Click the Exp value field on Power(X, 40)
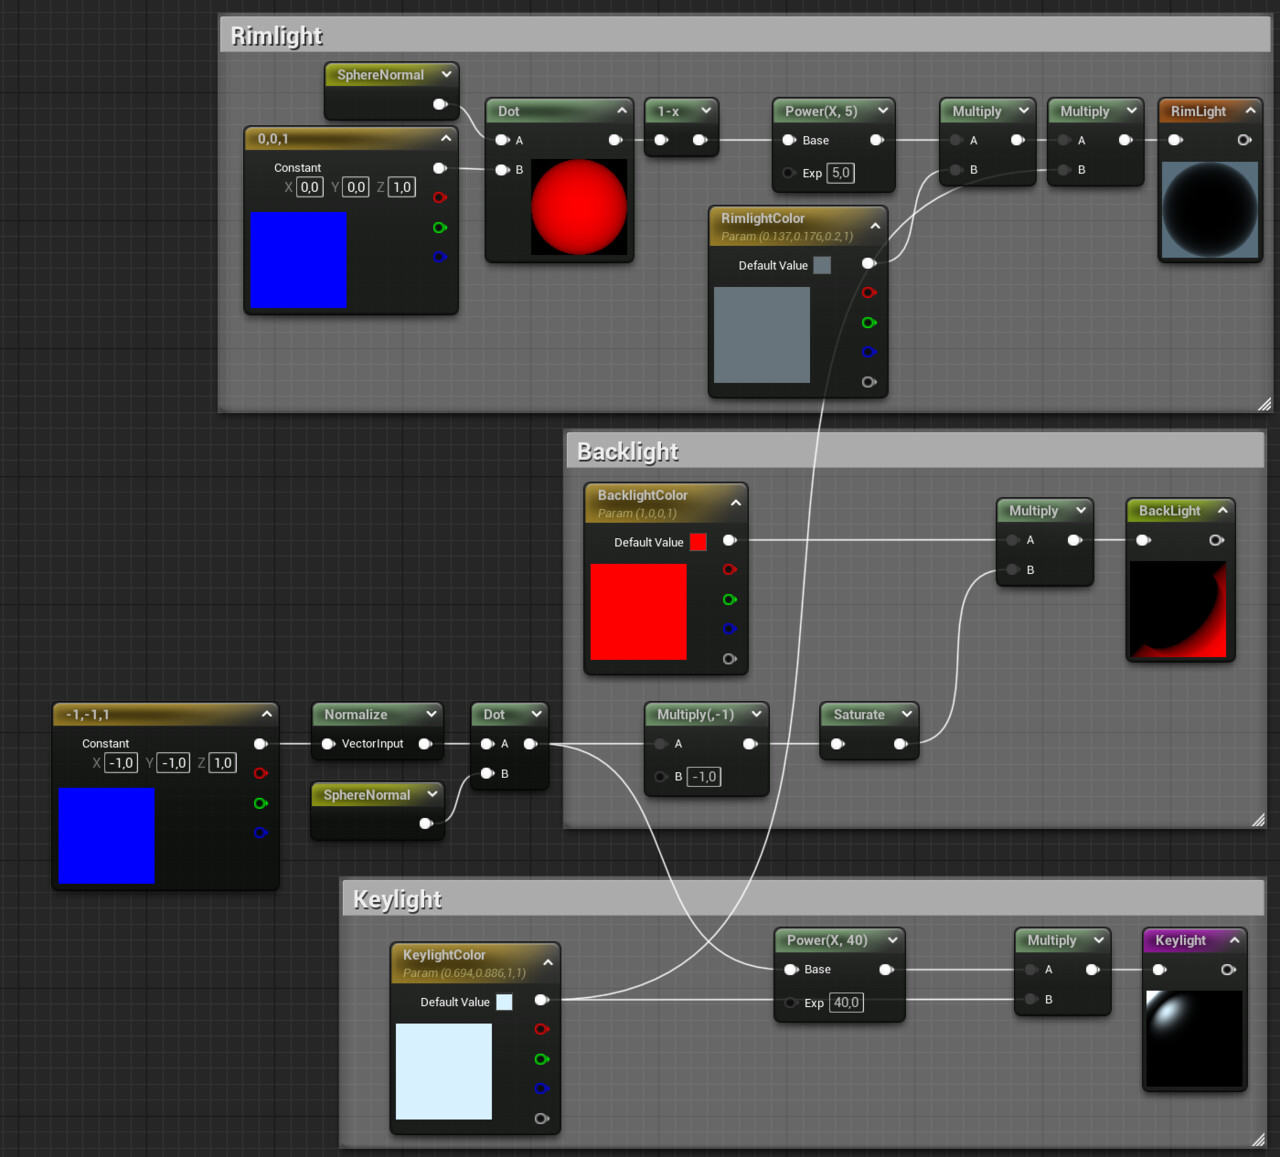1280x1157 pixels. click(x=844, y=1002)
